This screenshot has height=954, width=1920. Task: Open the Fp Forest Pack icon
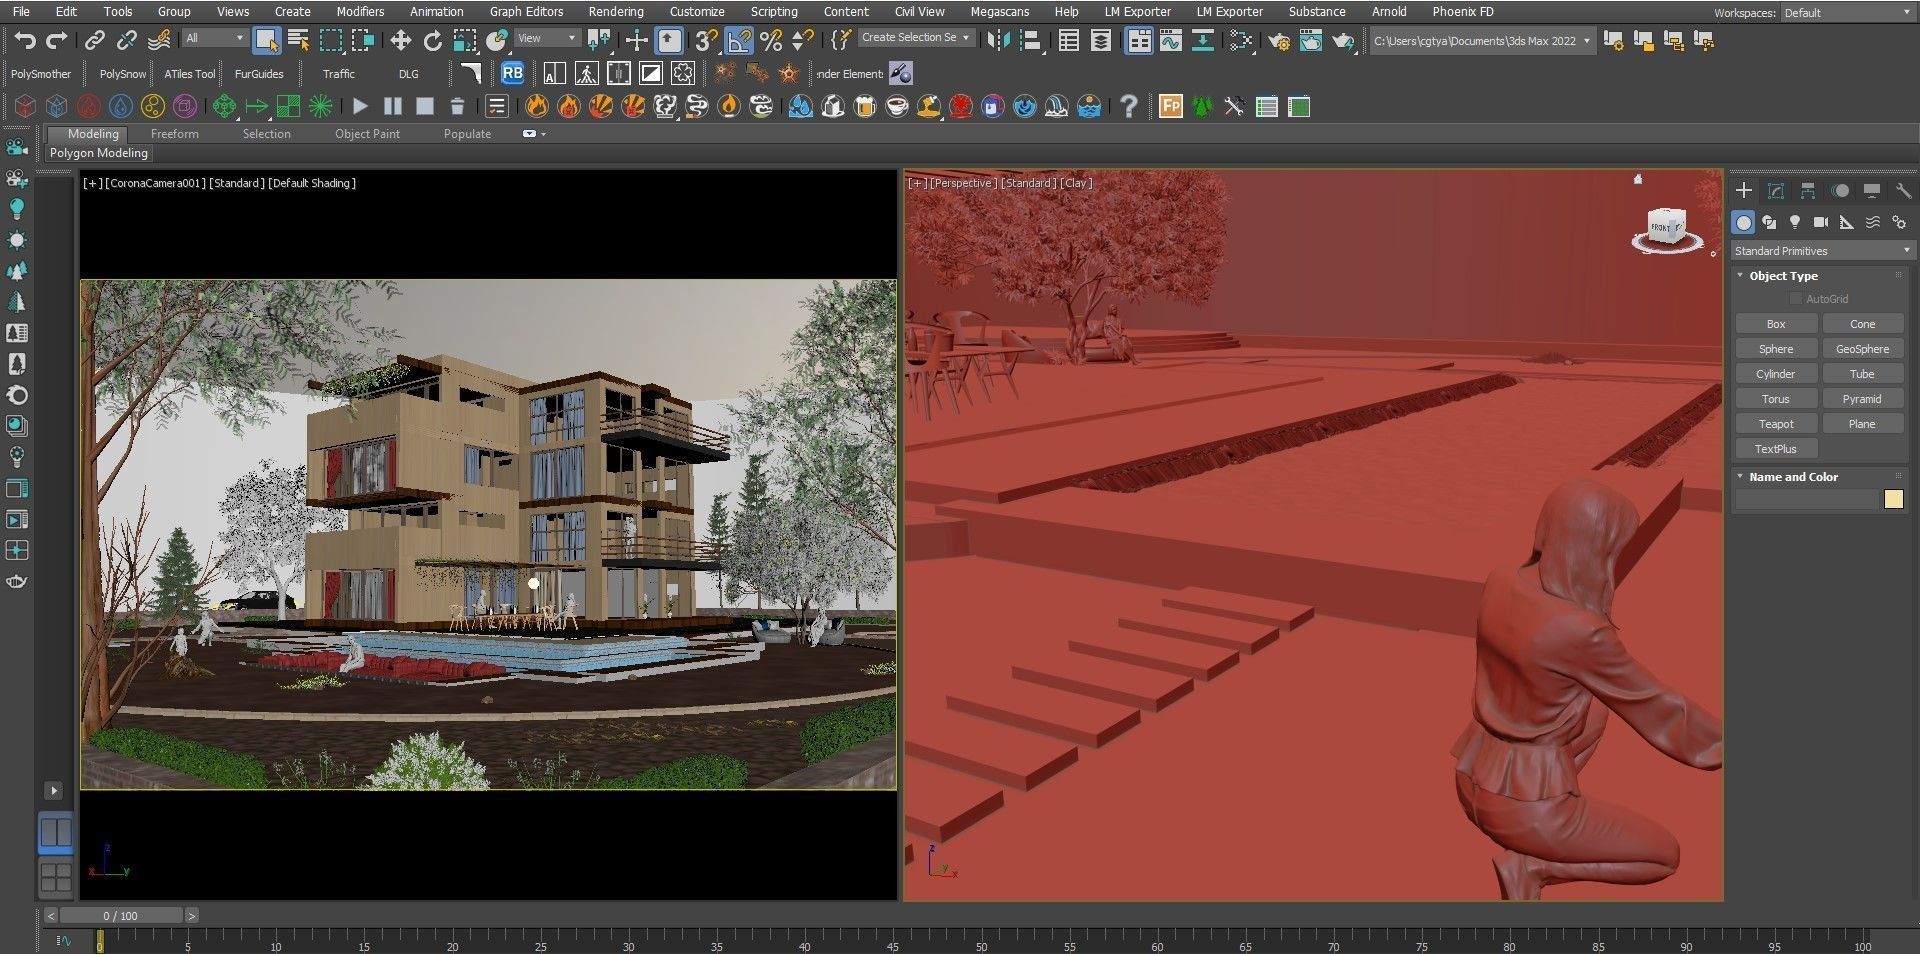coord(1171,106)
